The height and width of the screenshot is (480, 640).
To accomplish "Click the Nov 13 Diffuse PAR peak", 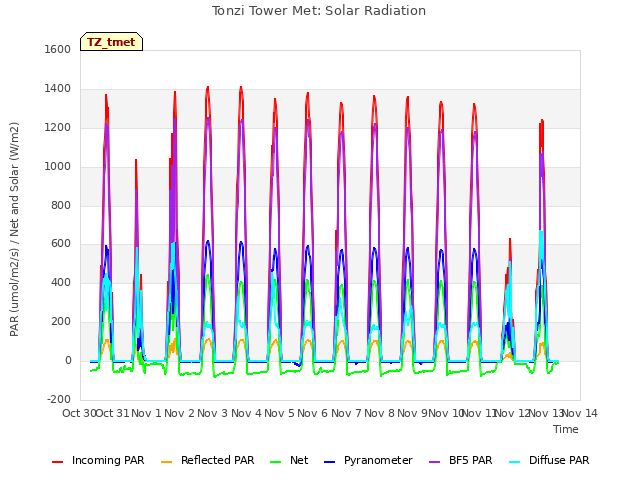I will pos(541,232).
